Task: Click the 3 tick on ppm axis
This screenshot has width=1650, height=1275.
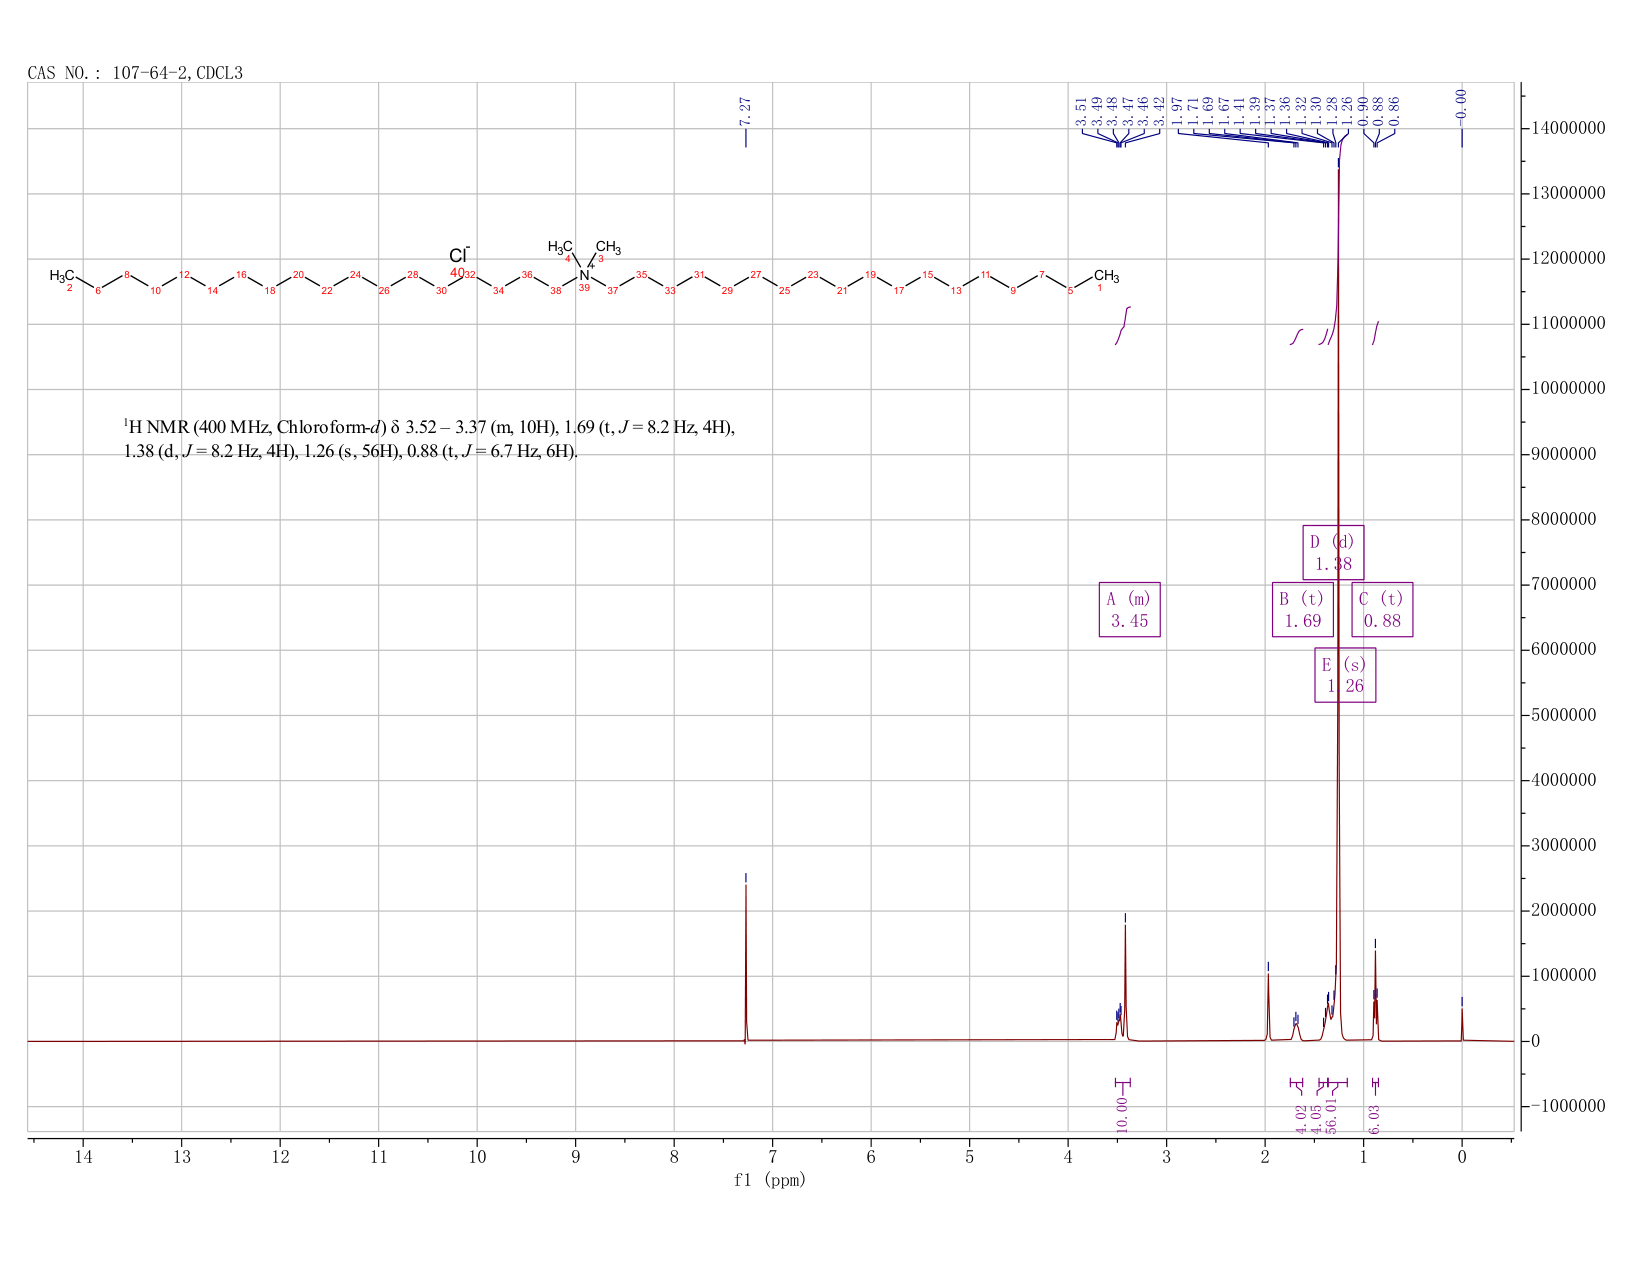Action: [x=1167, y=1157]
